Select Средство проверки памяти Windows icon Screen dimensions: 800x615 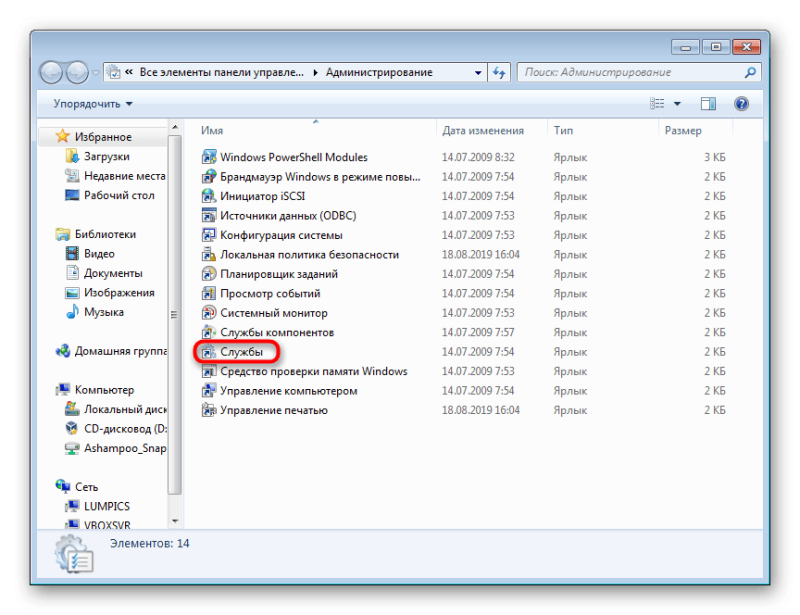pos(209,371)
